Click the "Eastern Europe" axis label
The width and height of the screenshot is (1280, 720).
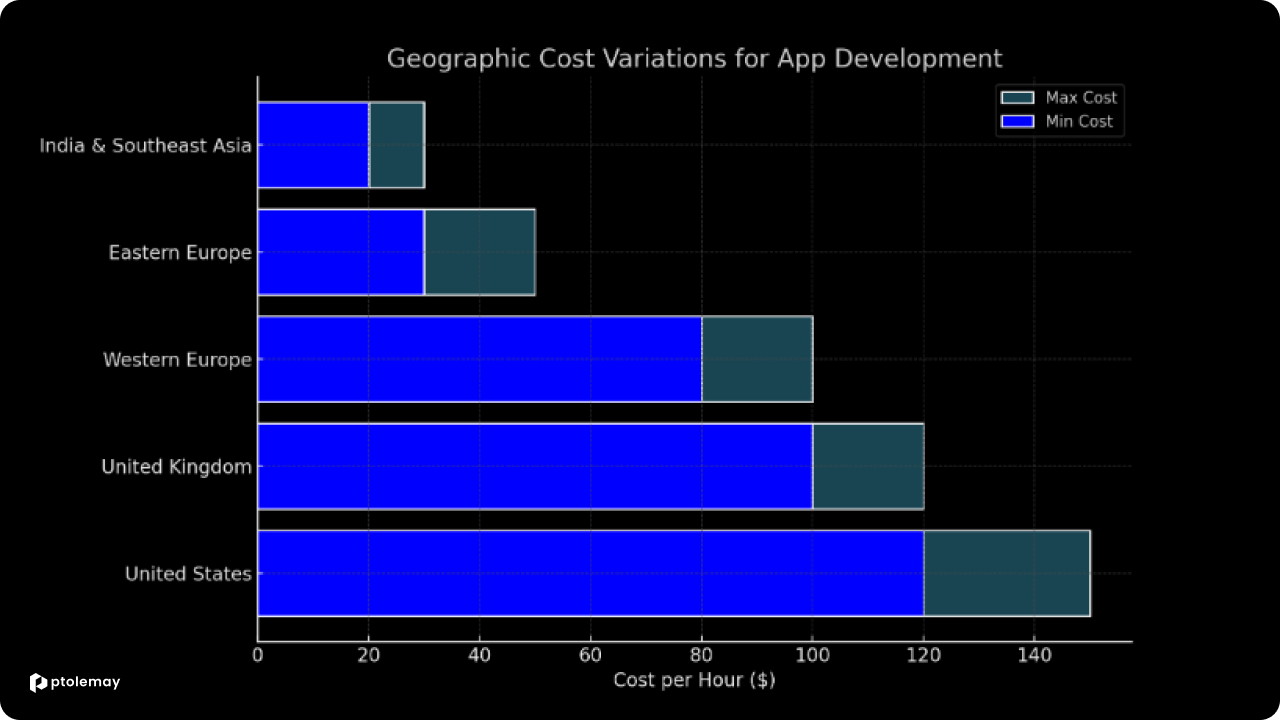180,253
